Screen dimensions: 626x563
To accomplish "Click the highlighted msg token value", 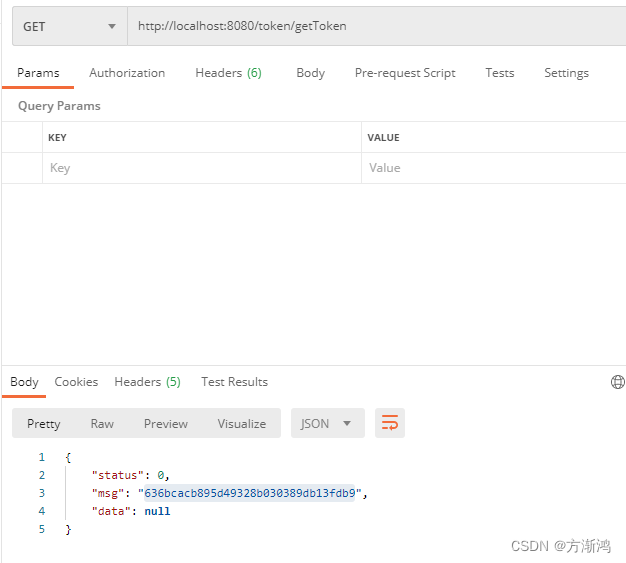I will 250,494.
